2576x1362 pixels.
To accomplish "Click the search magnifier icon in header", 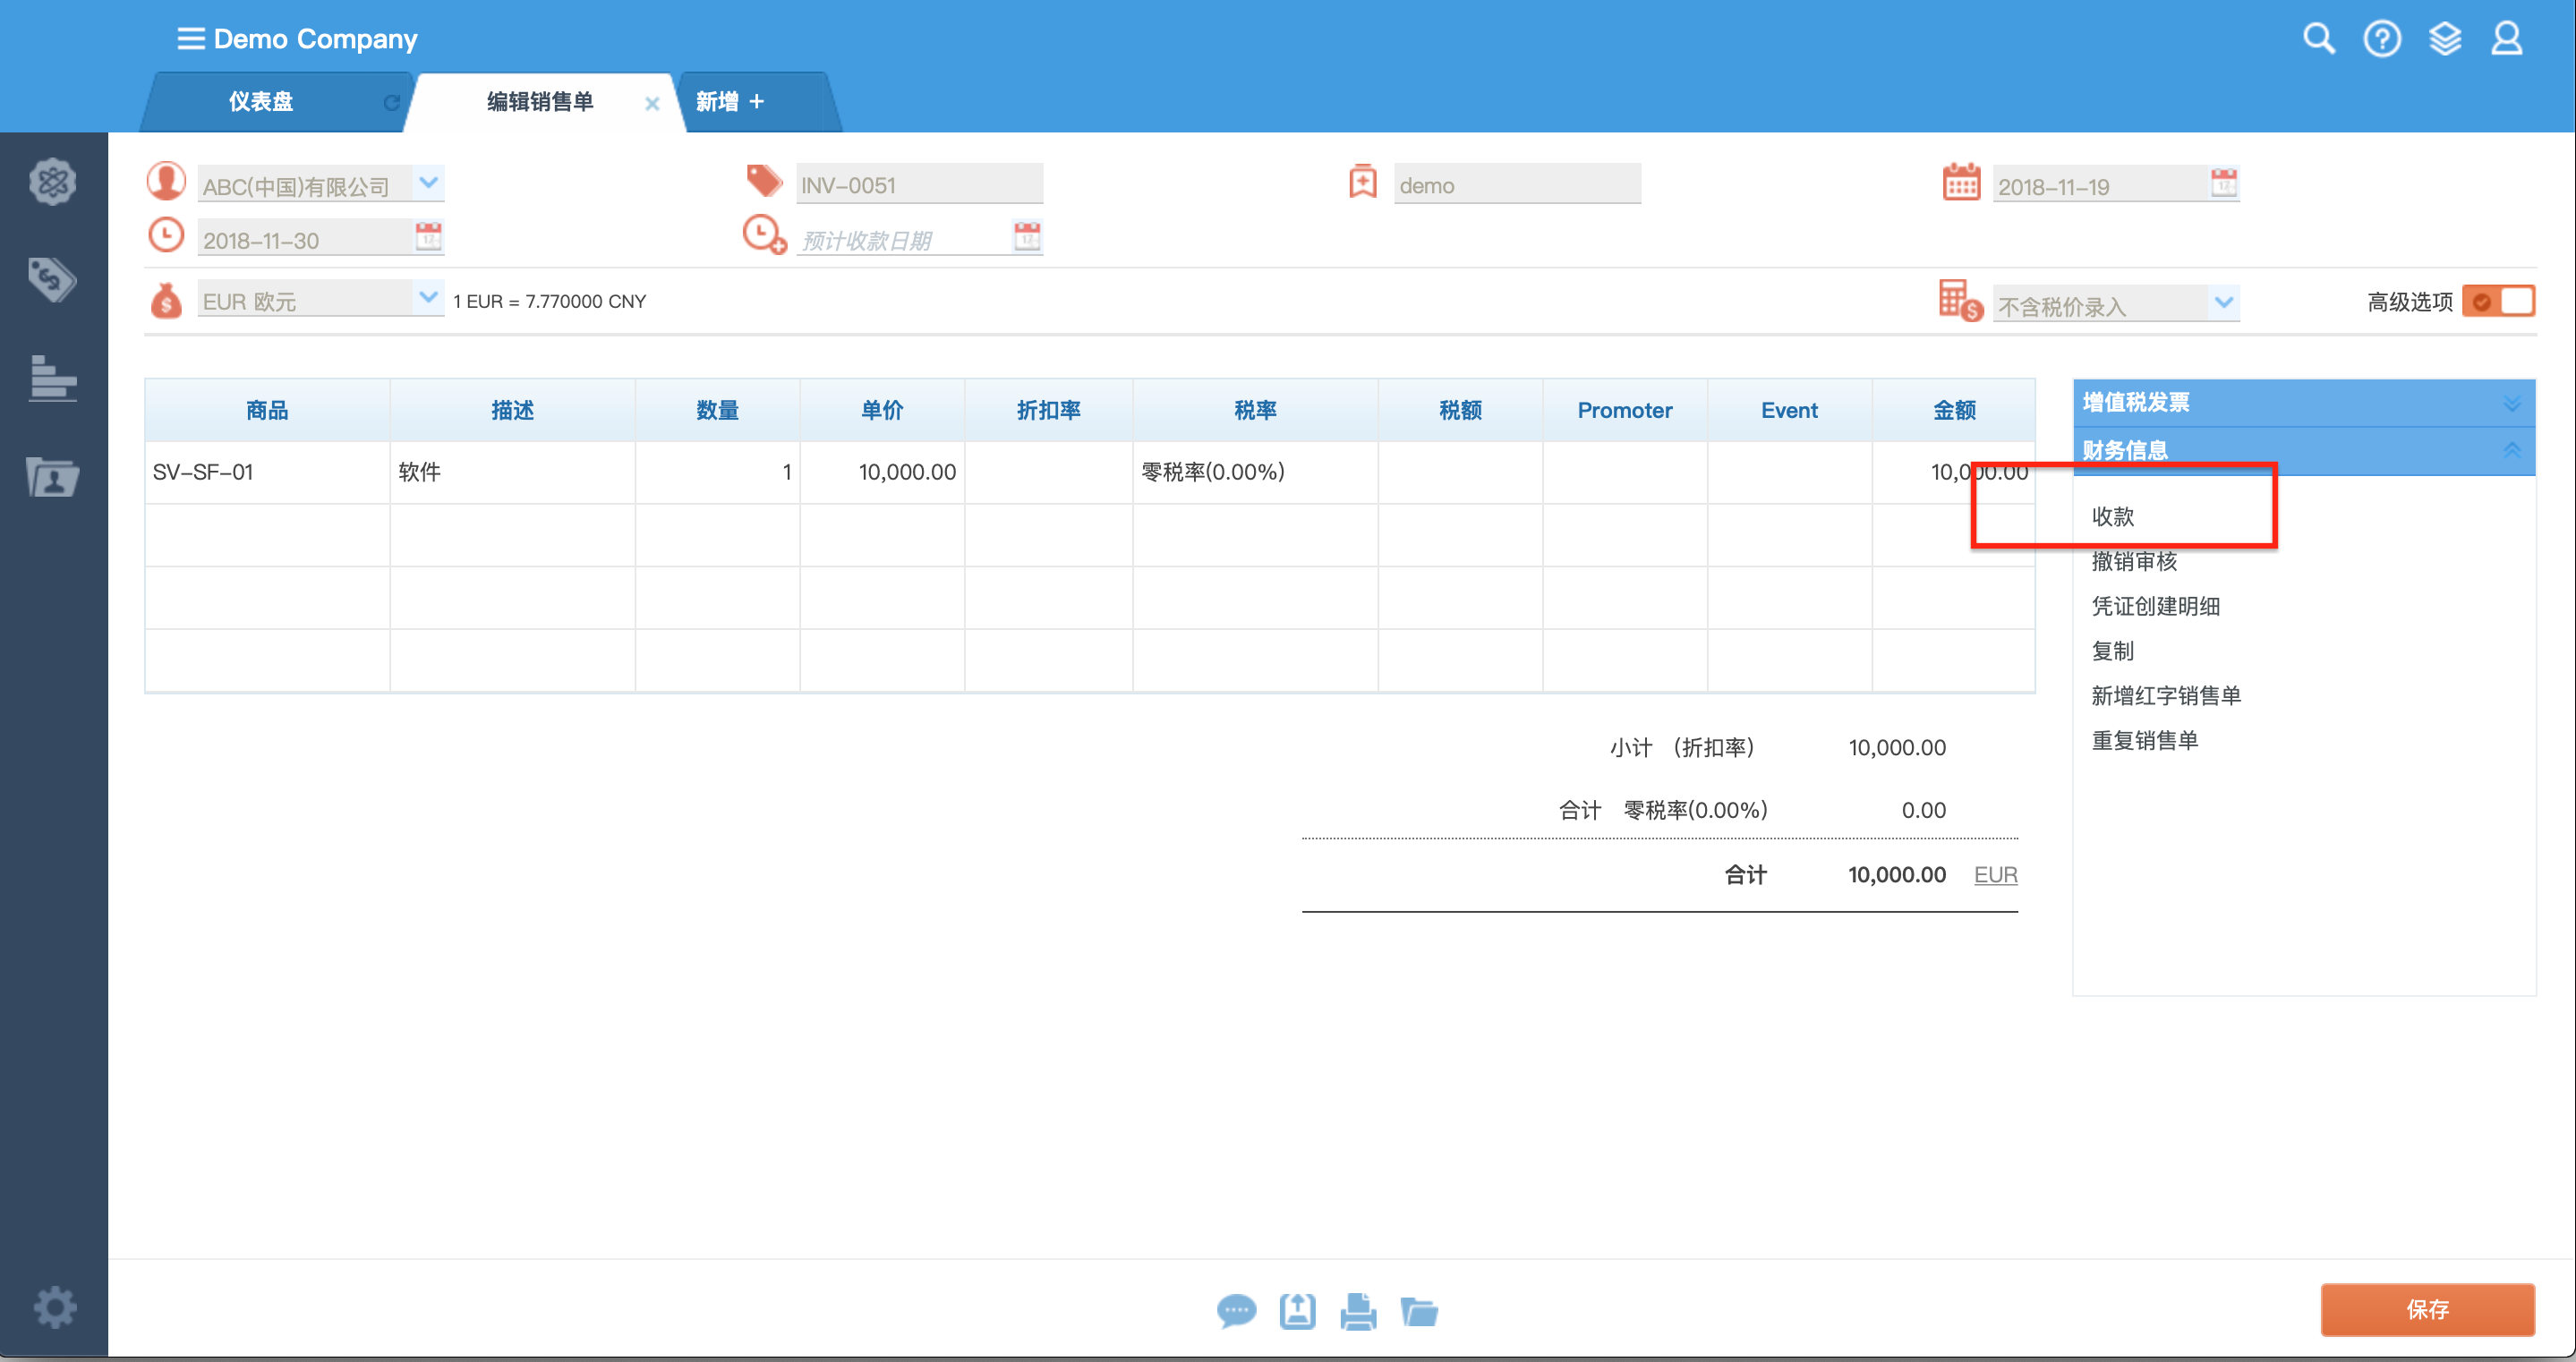I will (x=2318, y=39).
